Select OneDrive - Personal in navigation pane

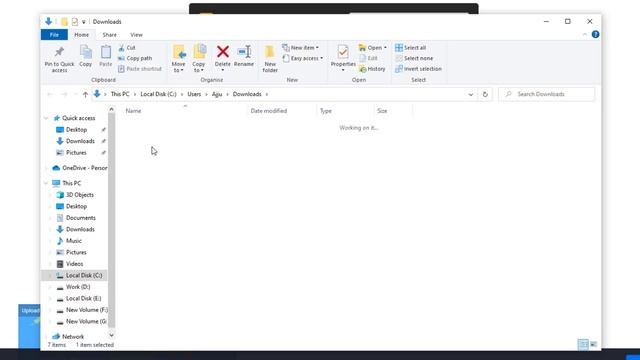click(x=80, y=168)
